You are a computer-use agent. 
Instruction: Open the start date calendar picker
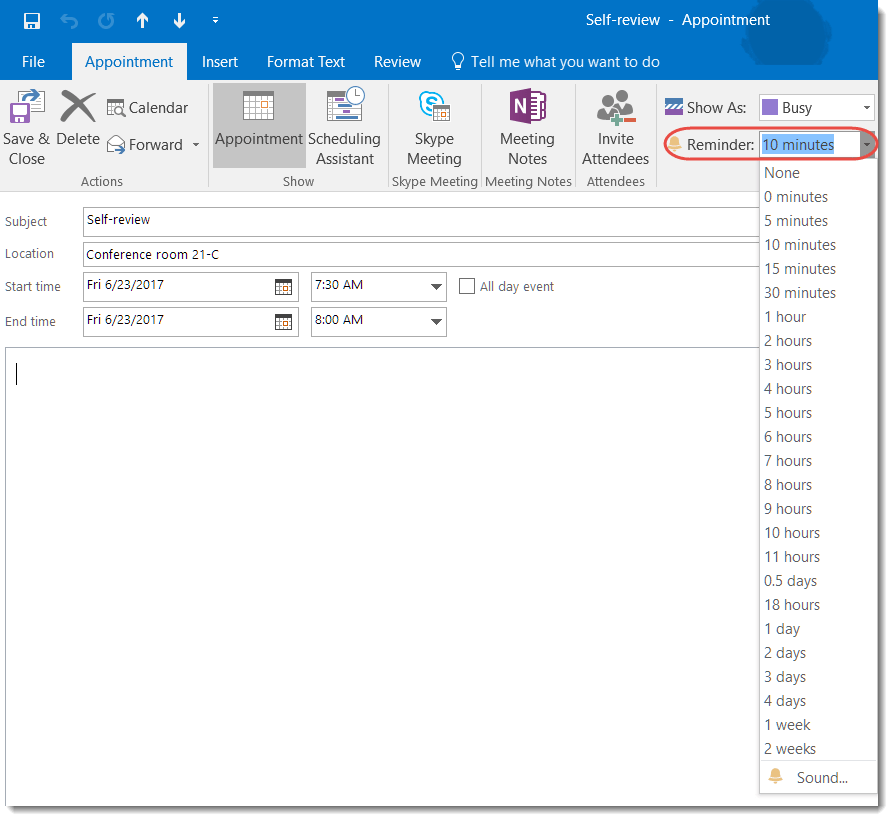[284, 286]
